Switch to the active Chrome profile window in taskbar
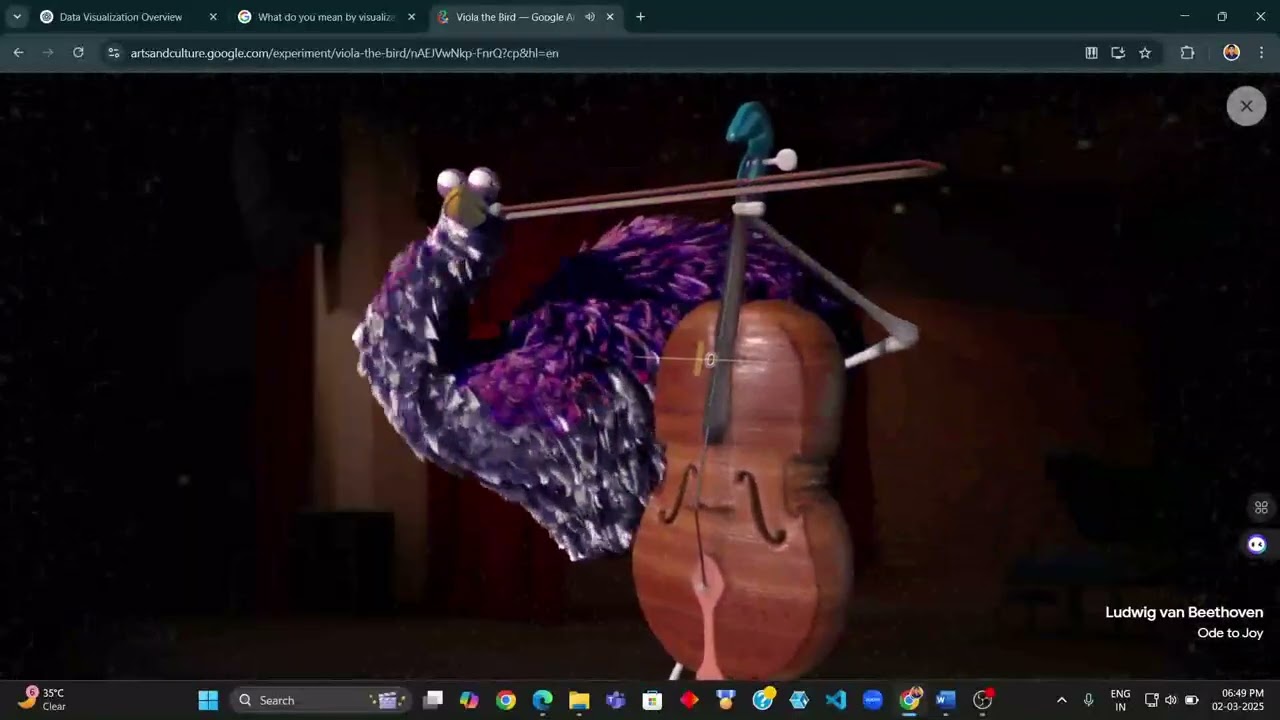The height and width of the screenshot is (720, 1280). point(909,700)
